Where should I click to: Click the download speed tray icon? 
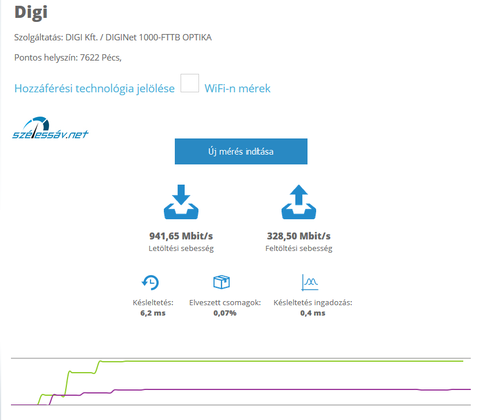[181, 202]
